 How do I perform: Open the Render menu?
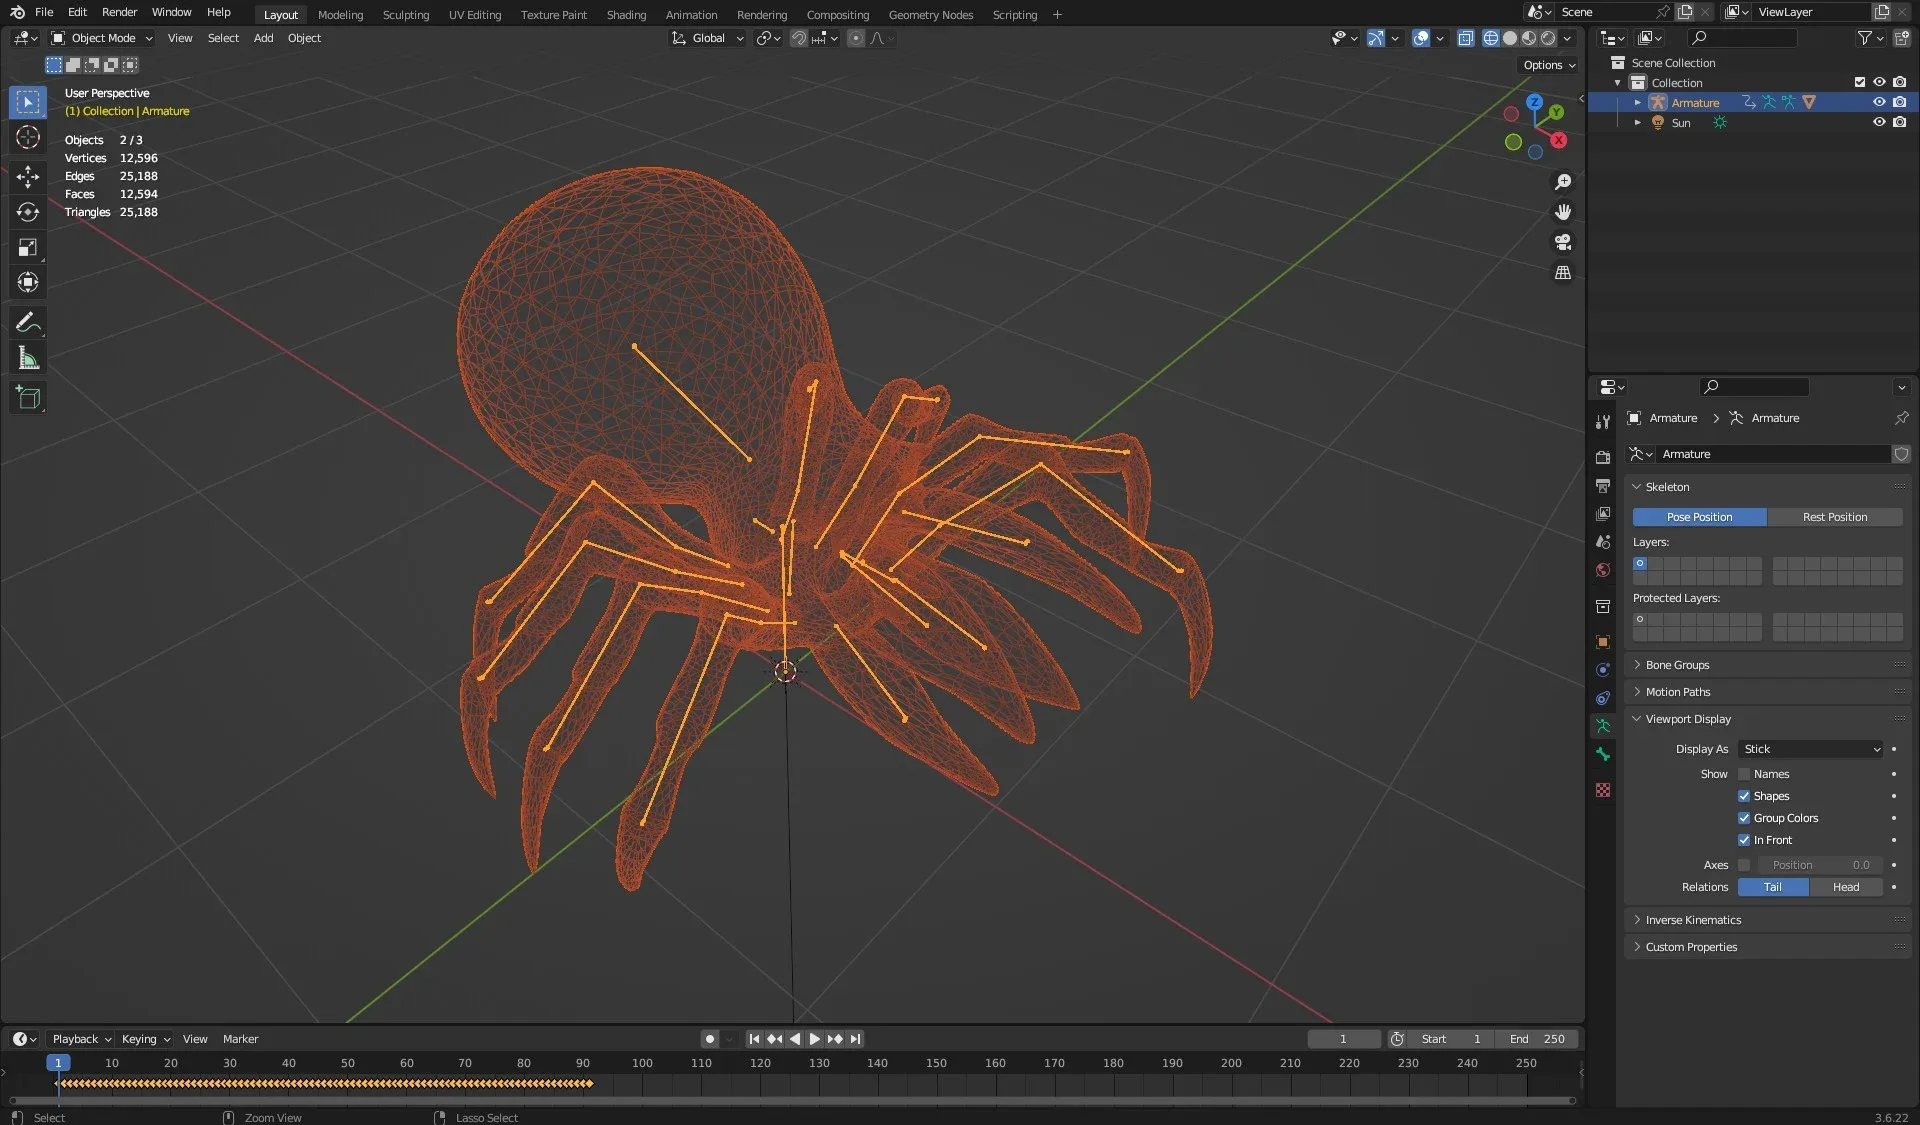(x=119, y=12)
